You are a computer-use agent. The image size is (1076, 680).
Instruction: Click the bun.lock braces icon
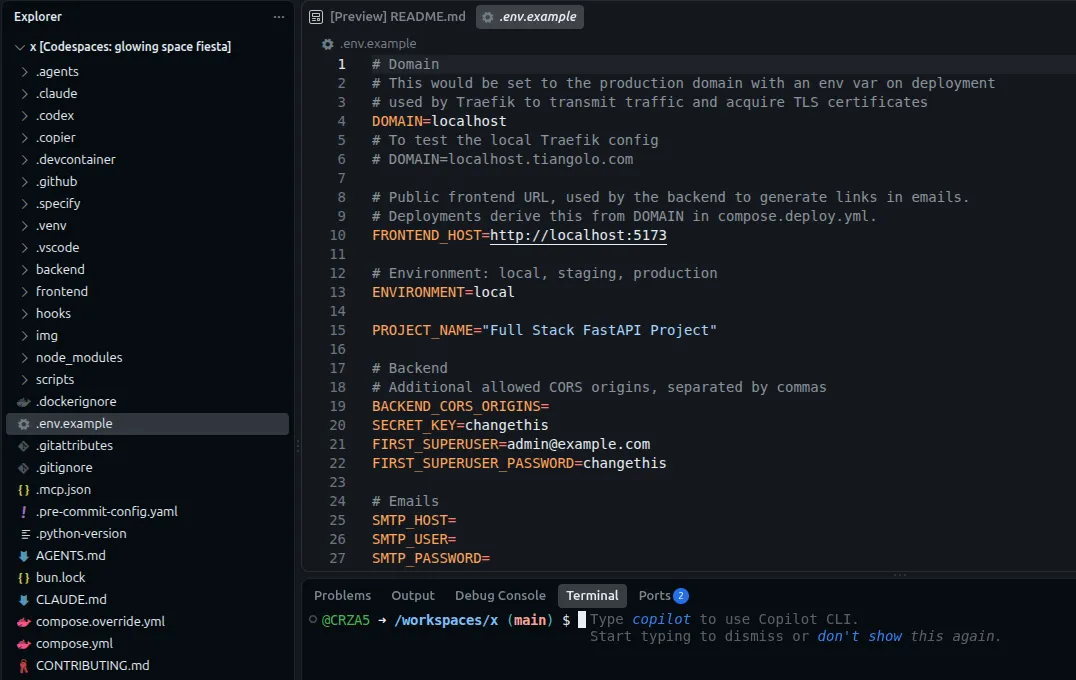(x=24, y=578)
